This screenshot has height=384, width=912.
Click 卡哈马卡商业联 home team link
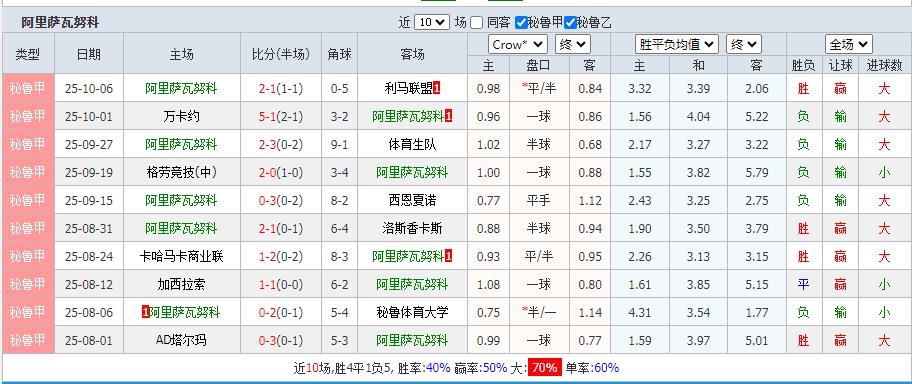181,256
